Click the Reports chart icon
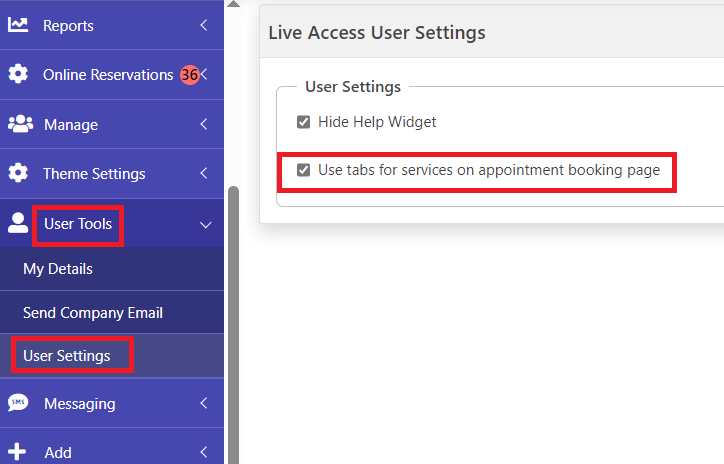 [x=18, y=25]
